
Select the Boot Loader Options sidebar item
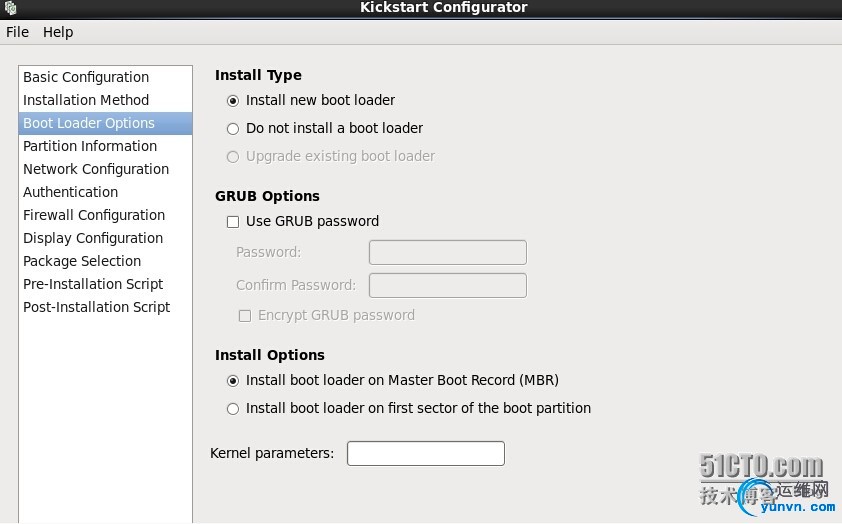point(89,123)
